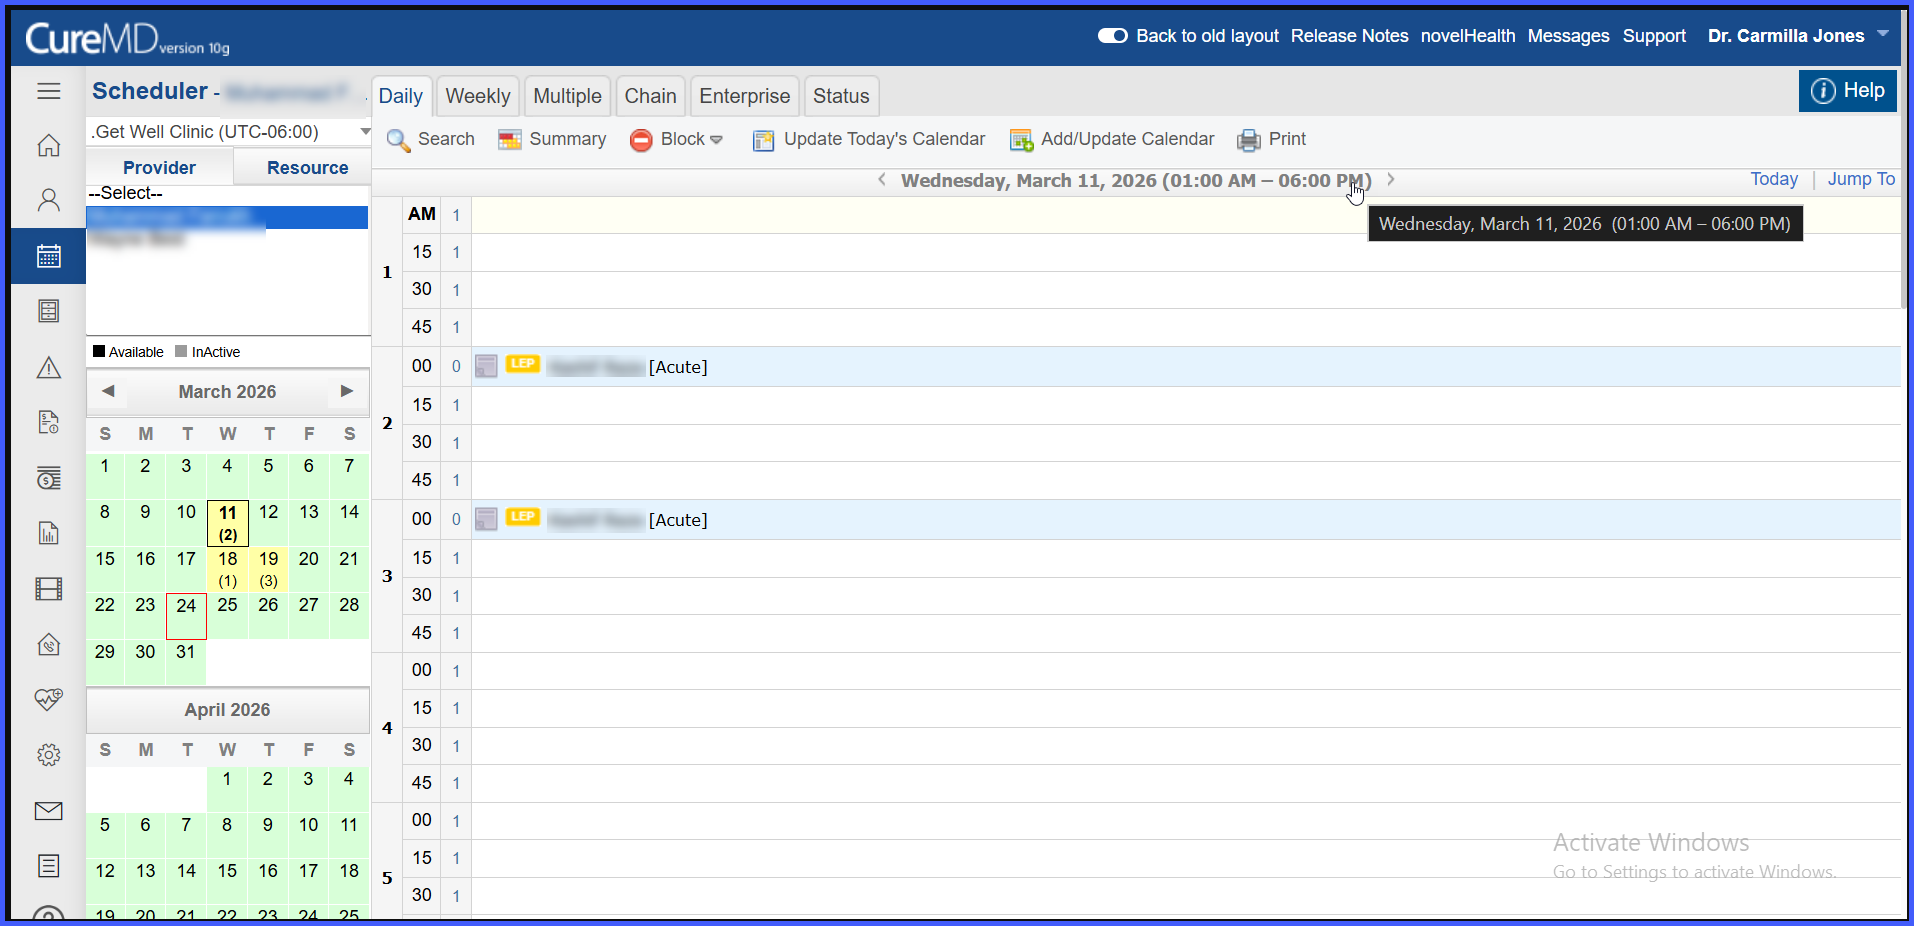Click the Help button
Screen dimensions: 1914x926
1848,91
